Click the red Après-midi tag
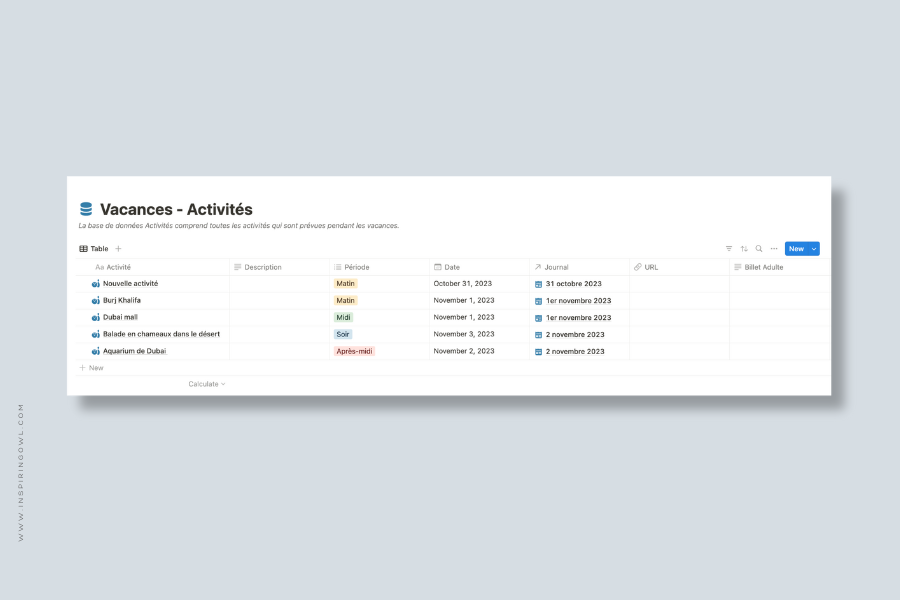Screen dimensions: 900x600 pos(354,351)
